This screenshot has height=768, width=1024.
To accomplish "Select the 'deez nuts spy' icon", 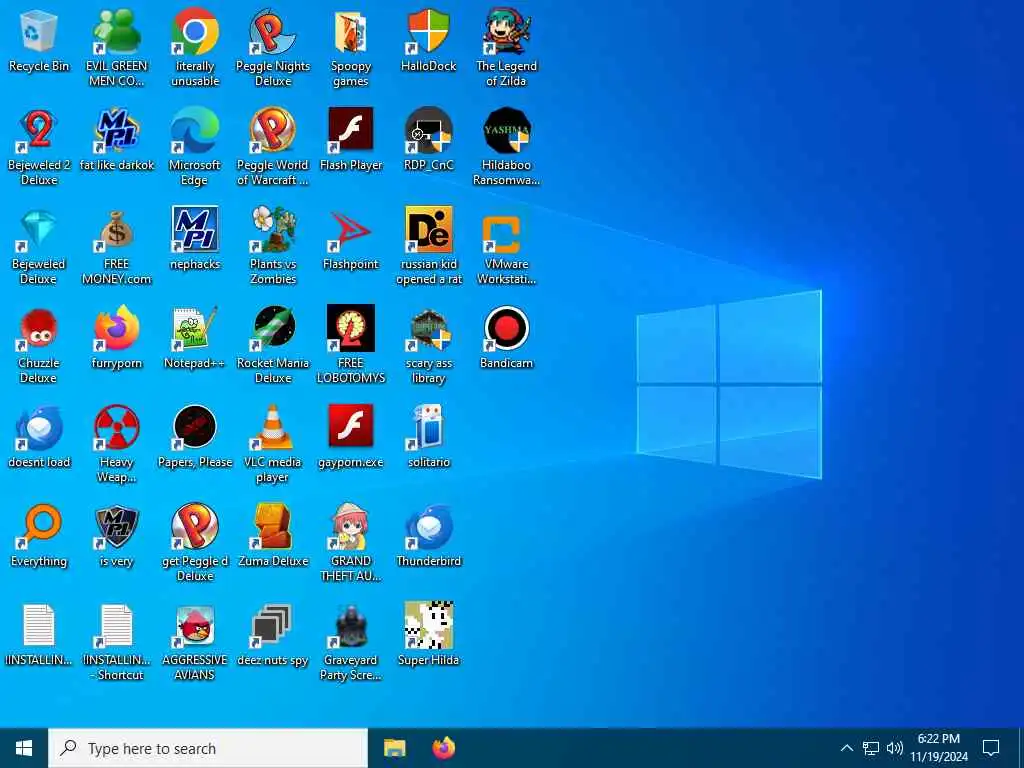I will 273,626.
